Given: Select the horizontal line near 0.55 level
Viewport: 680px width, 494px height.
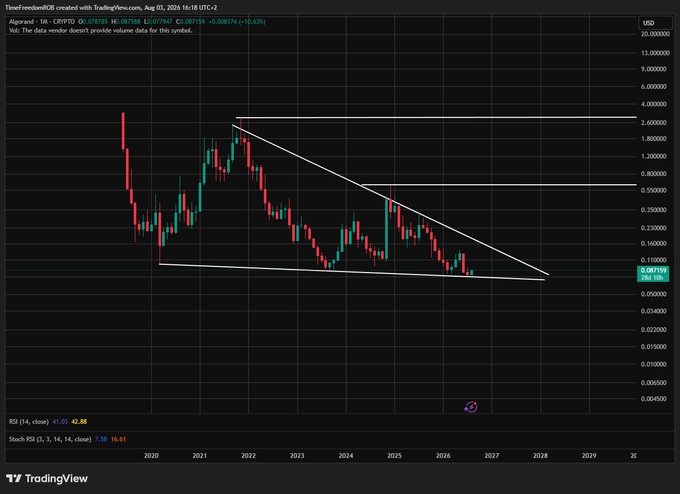Looking at the screenshot, I should point(499,185).
